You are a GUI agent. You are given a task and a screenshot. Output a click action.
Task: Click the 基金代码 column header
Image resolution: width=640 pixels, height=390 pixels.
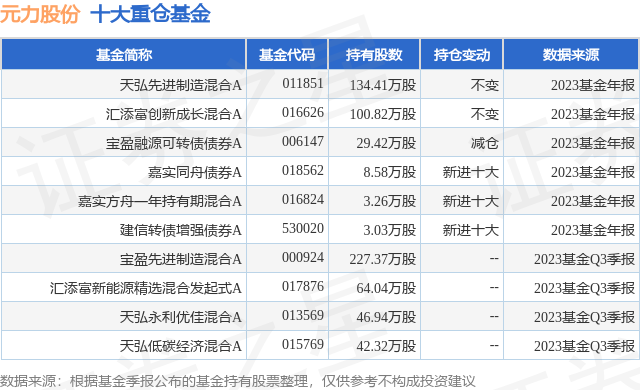[287, 55]
